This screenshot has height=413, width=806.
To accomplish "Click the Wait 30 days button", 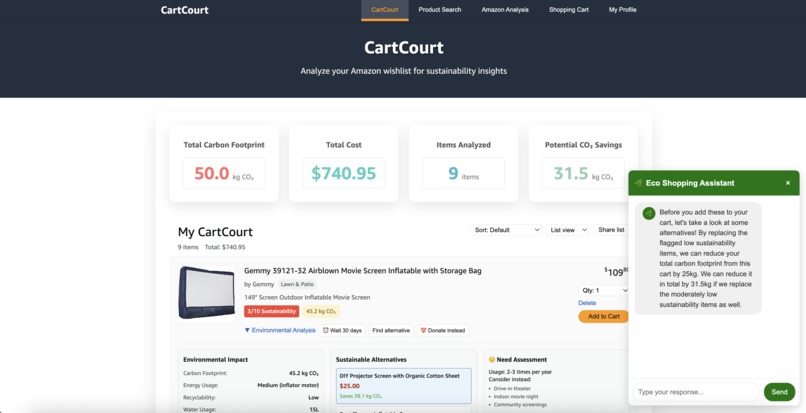I will (342, 330).
